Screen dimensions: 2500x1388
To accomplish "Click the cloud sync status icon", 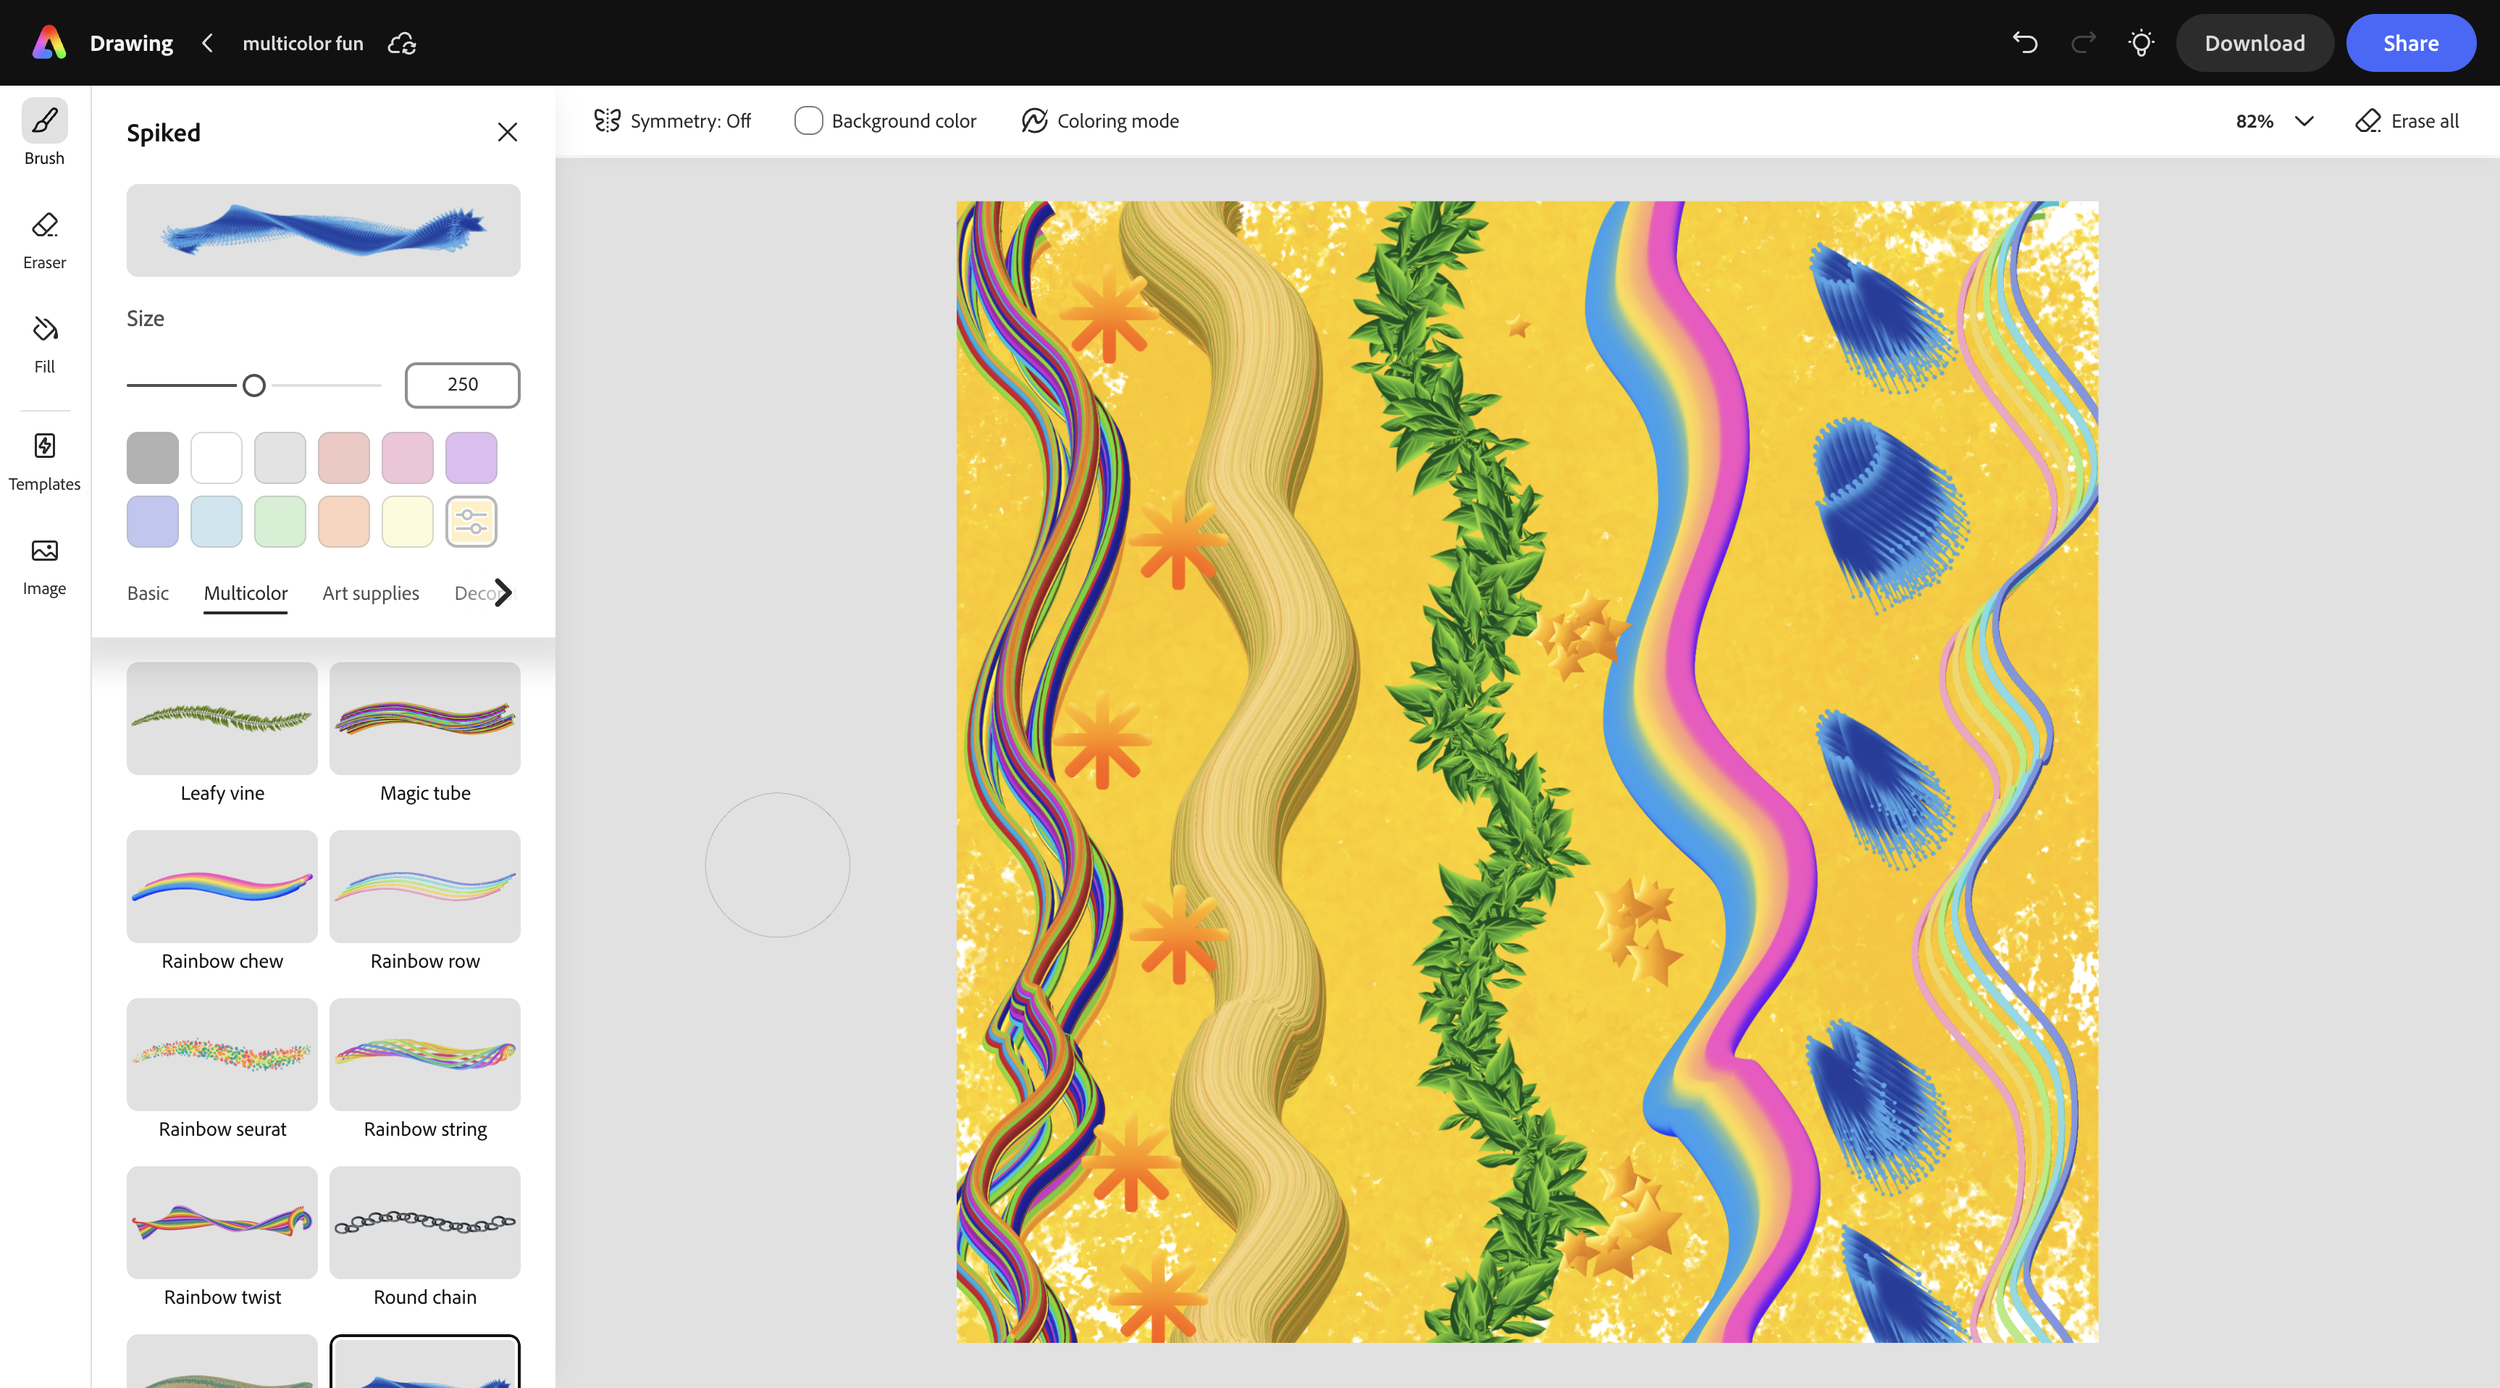I will 402,43.
